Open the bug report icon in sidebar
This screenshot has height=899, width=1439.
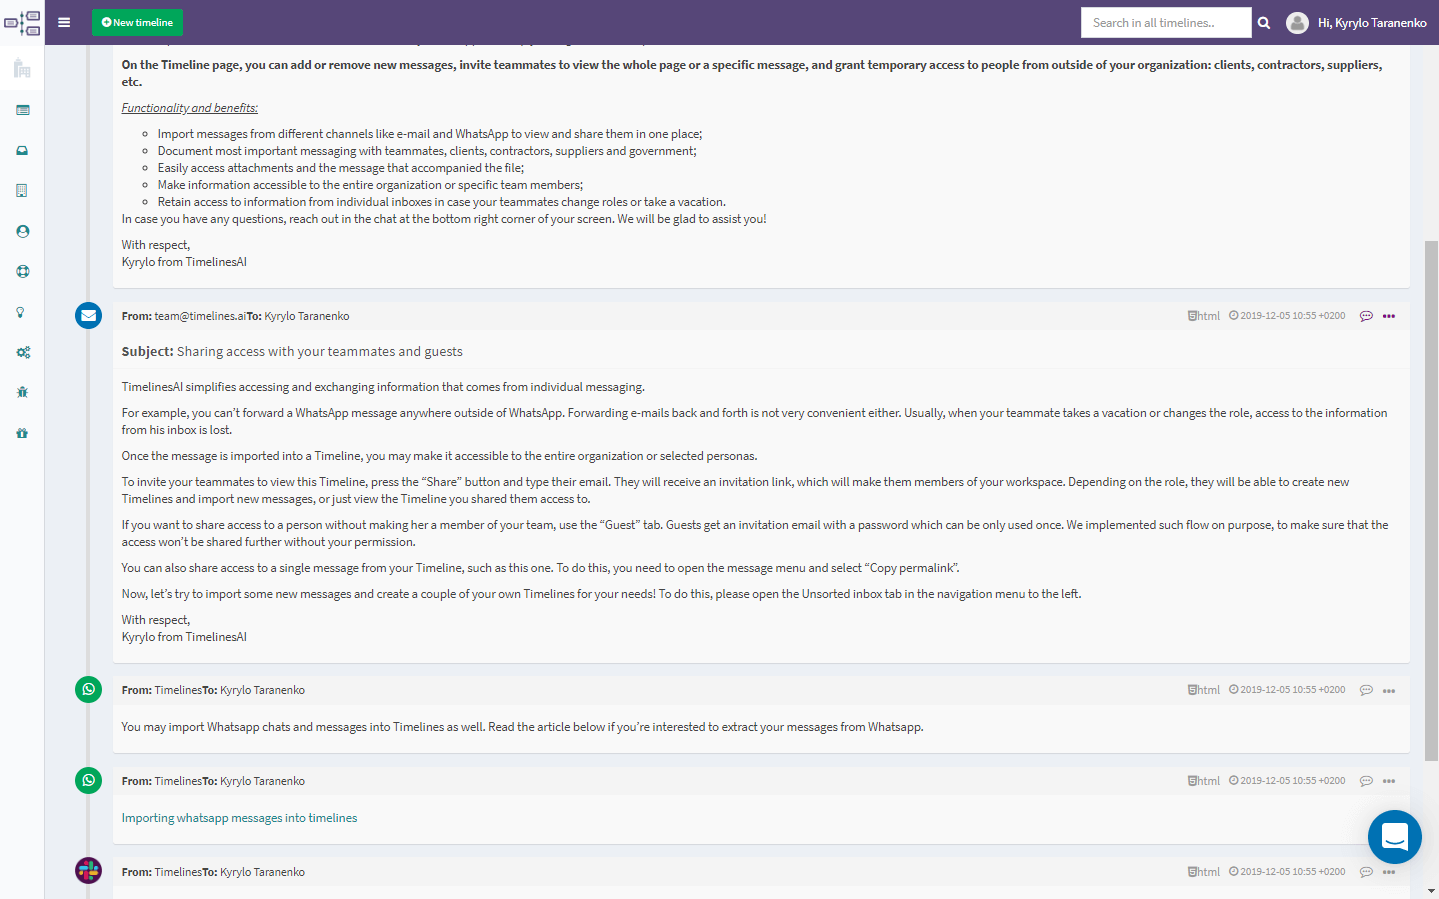coord(21,391)
